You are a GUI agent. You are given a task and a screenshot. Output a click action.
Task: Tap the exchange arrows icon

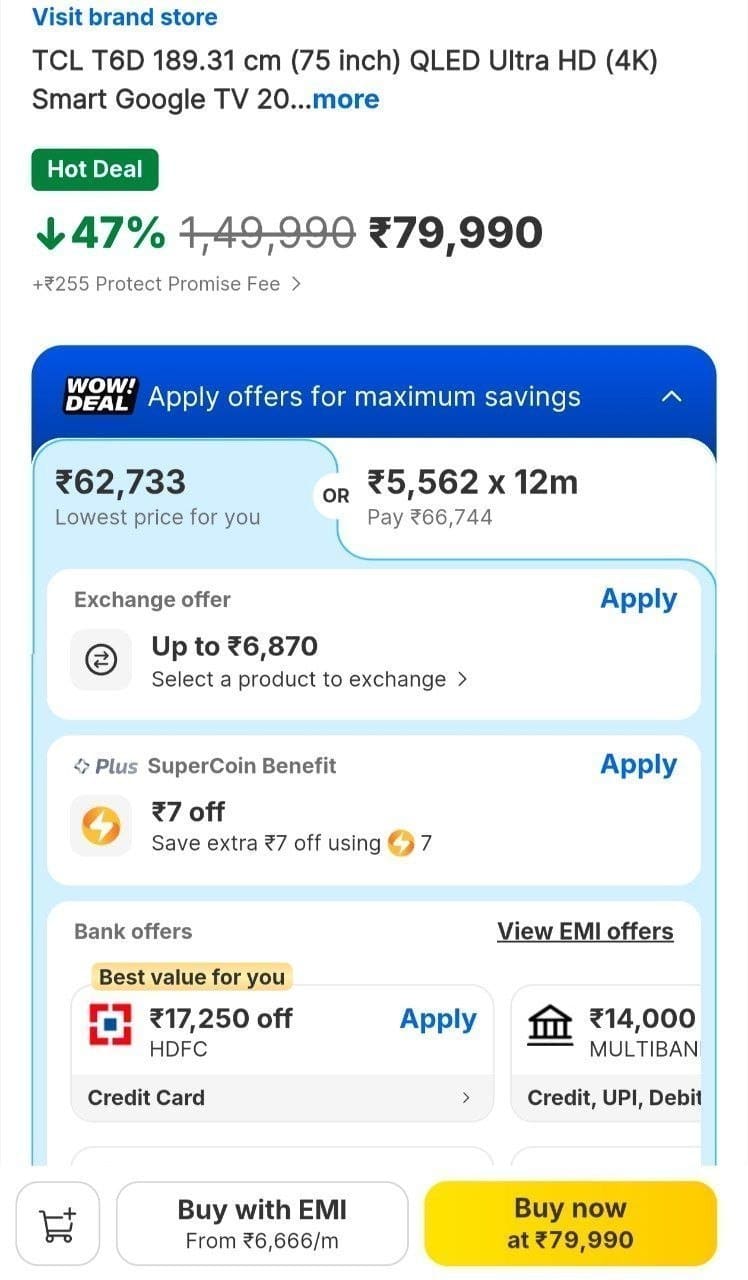pyautogui.click(x=101, y=660)
